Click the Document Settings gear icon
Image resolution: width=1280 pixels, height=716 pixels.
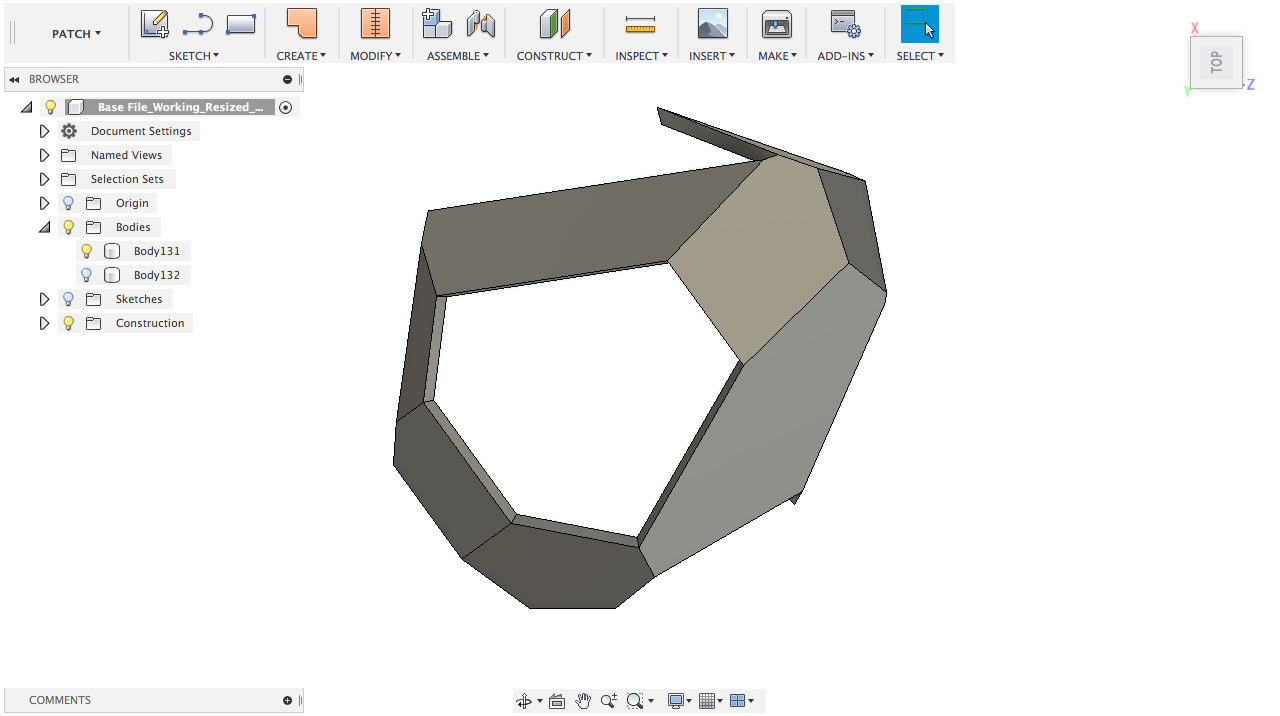point(69,131)
